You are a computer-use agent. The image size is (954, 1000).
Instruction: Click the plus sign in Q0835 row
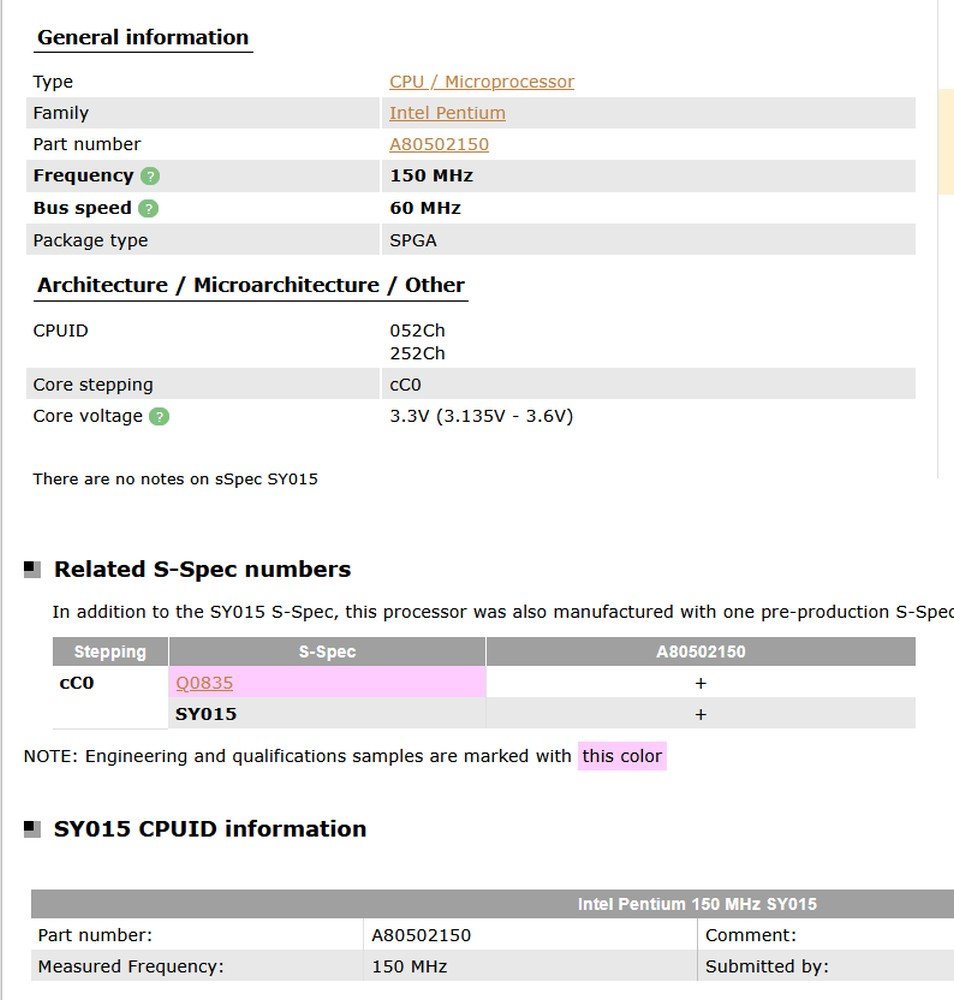click(701, 683)
